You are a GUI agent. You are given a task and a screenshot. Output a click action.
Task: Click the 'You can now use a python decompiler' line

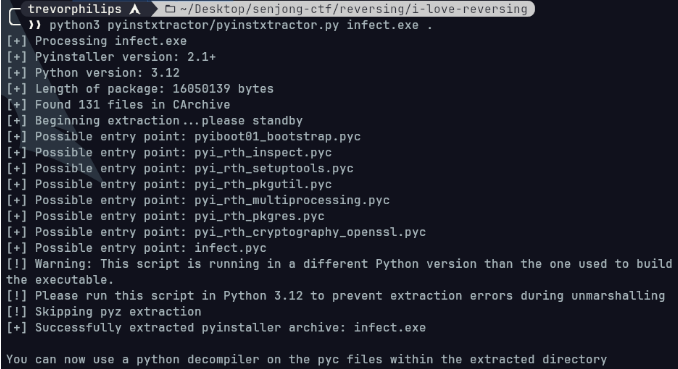pyautogui.click(x=307, y=359)
